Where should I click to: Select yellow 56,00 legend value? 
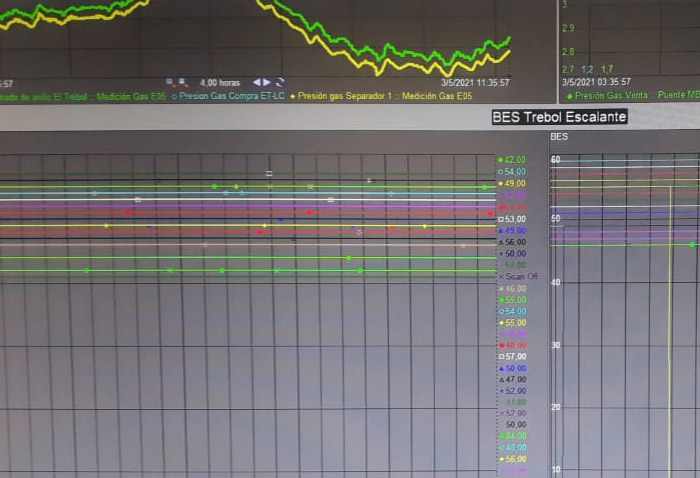tap(512, 459)
